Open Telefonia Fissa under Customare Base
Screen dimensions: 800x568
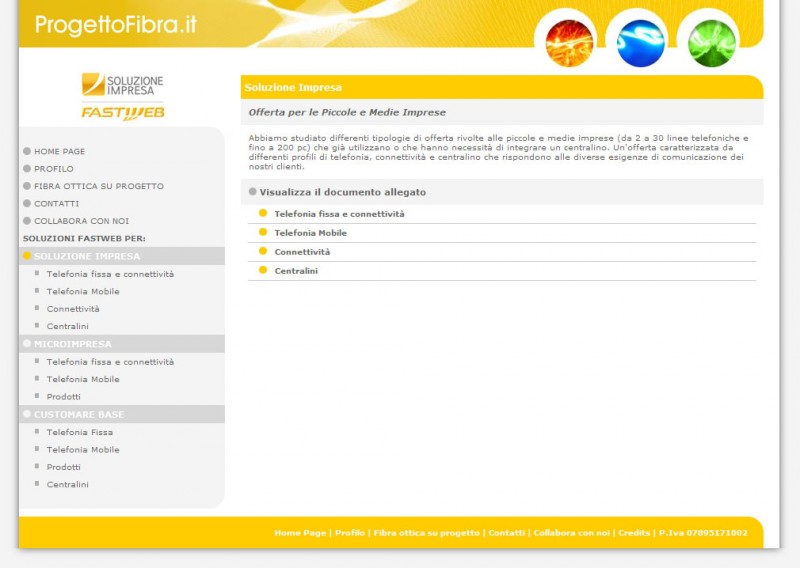pyautogui.click(x=80, y=432)
